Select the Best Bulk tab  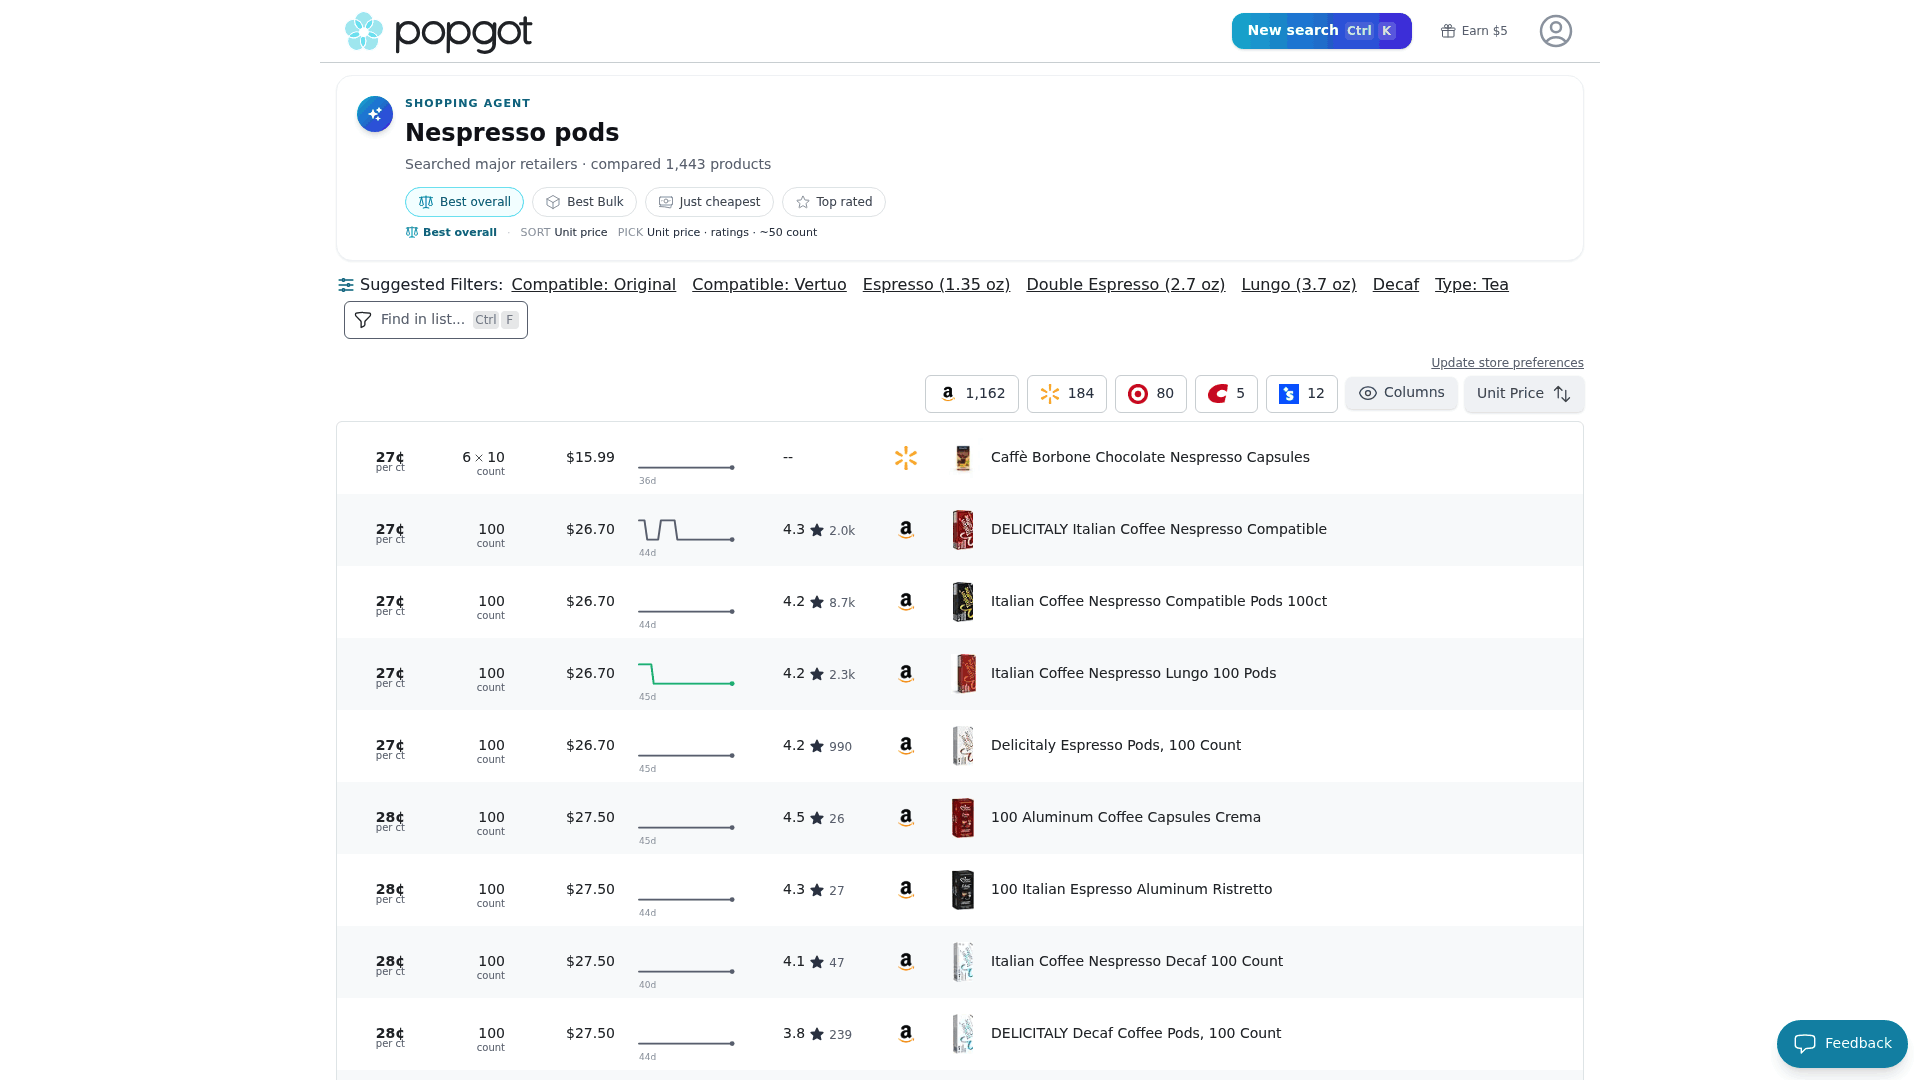tap(584, 202)
